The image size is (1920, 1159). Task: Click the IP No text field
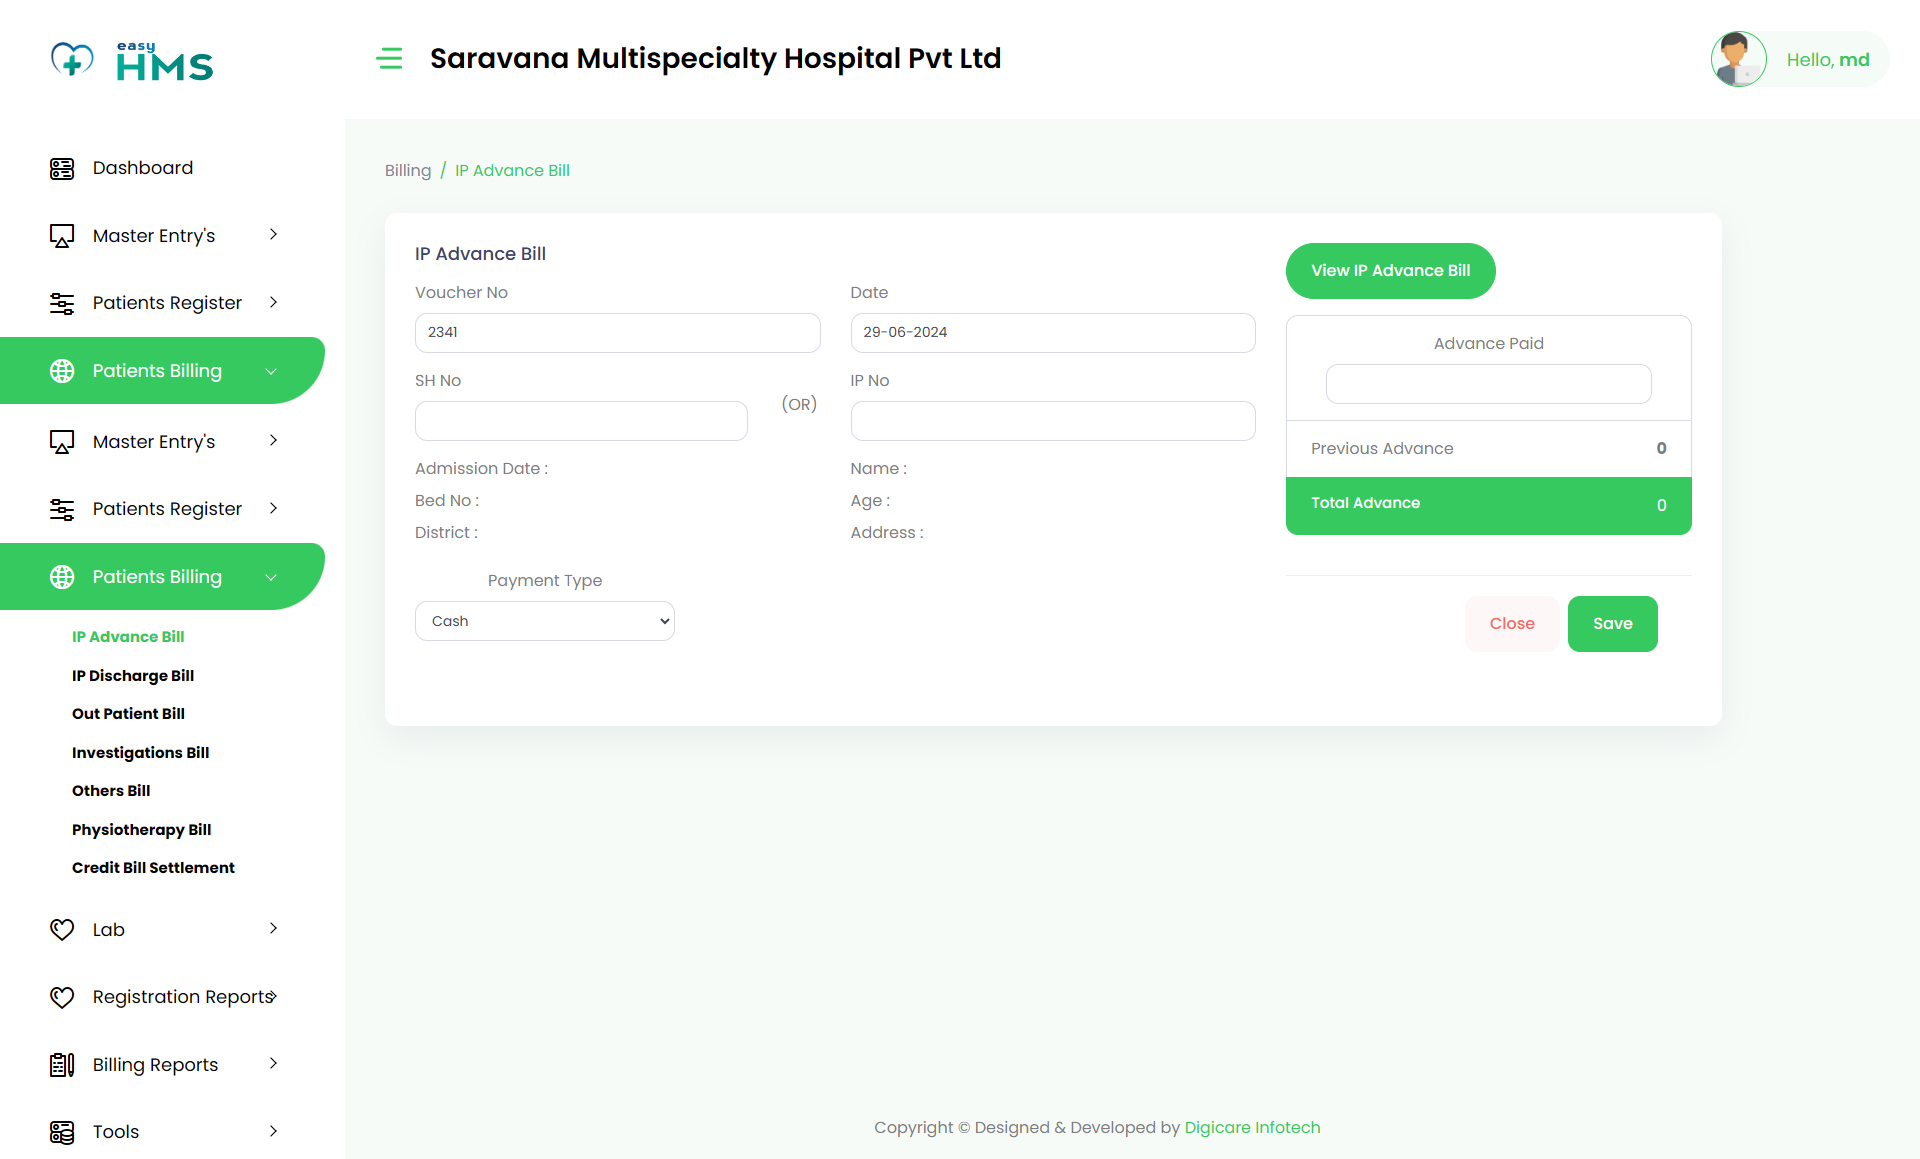[1052, 421]
